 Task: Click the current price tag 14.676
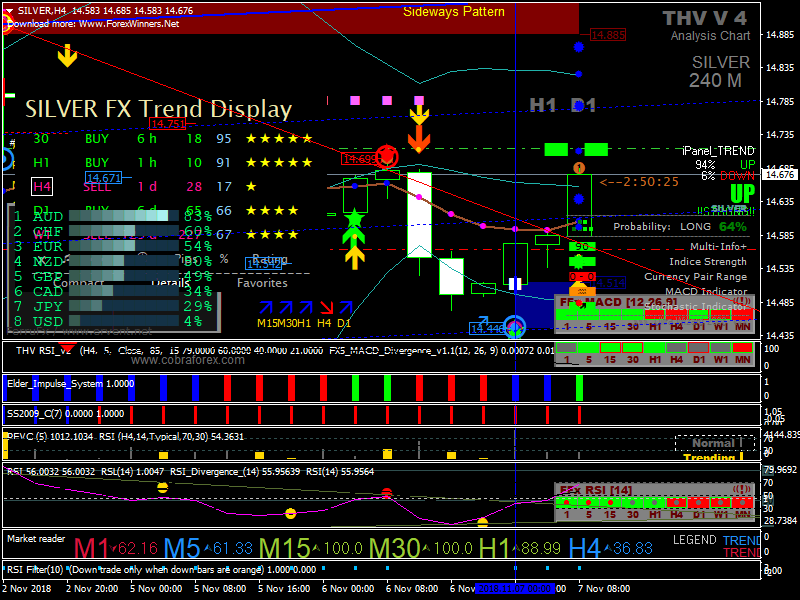point(780,174)
